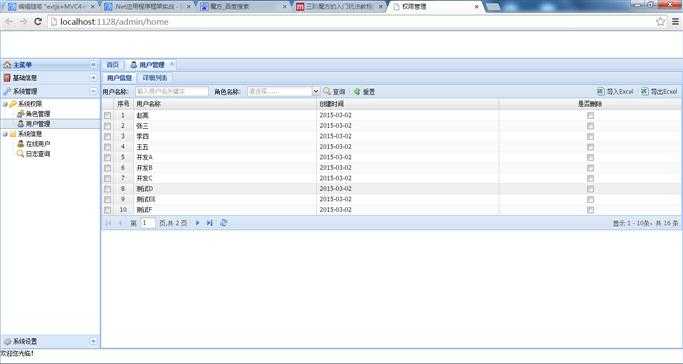Check the row selector for 王五
This screenshot has width=683, height=364.
[108, 147]
